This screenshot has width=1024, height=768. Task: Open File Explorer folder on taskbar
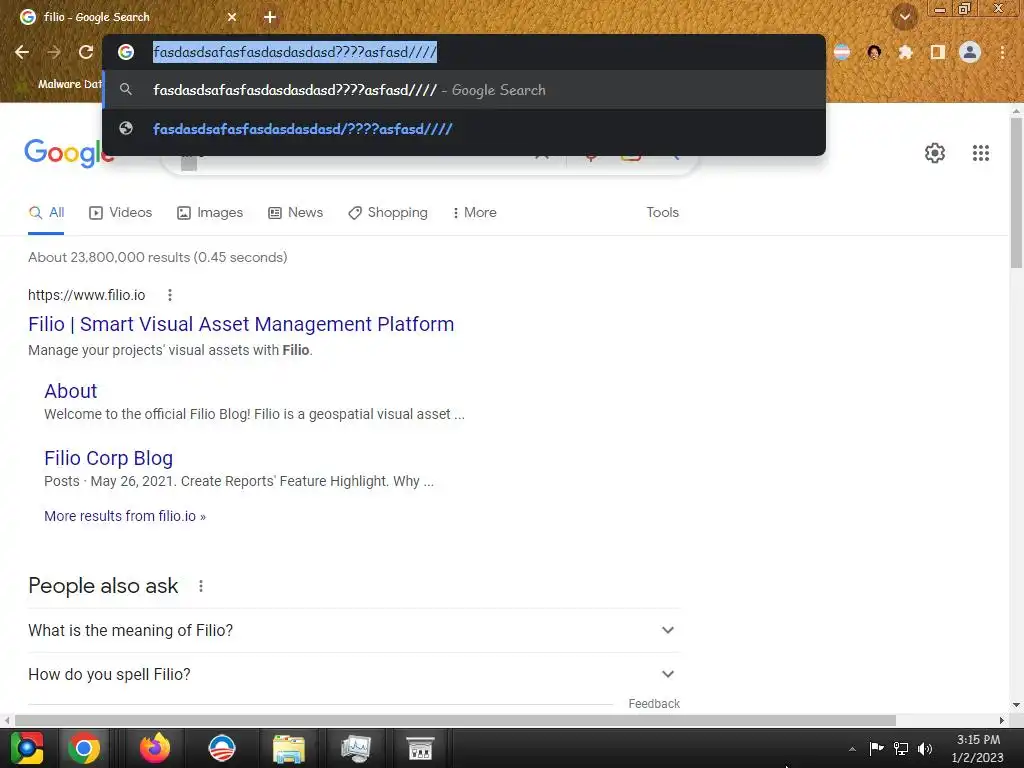click(x=289, y=748)
